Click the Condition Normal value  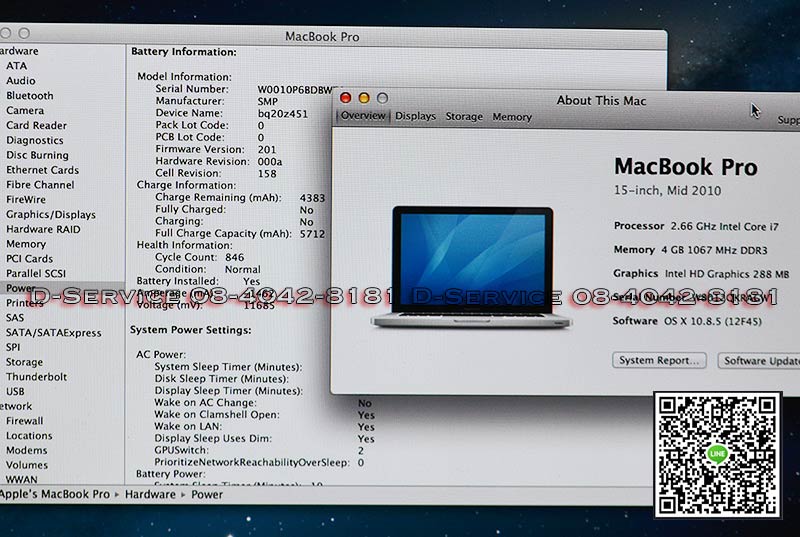tap(243, 269)
